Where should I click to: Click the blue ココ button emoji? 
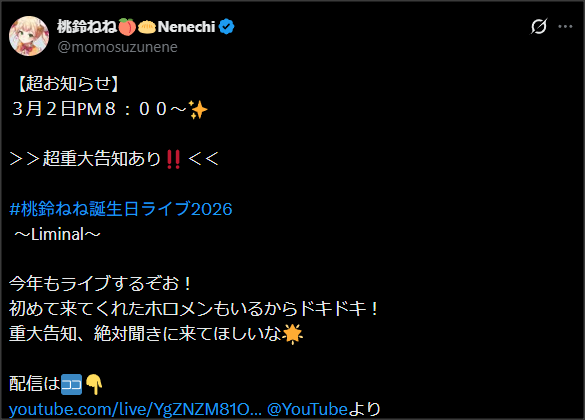pos(71,384)
